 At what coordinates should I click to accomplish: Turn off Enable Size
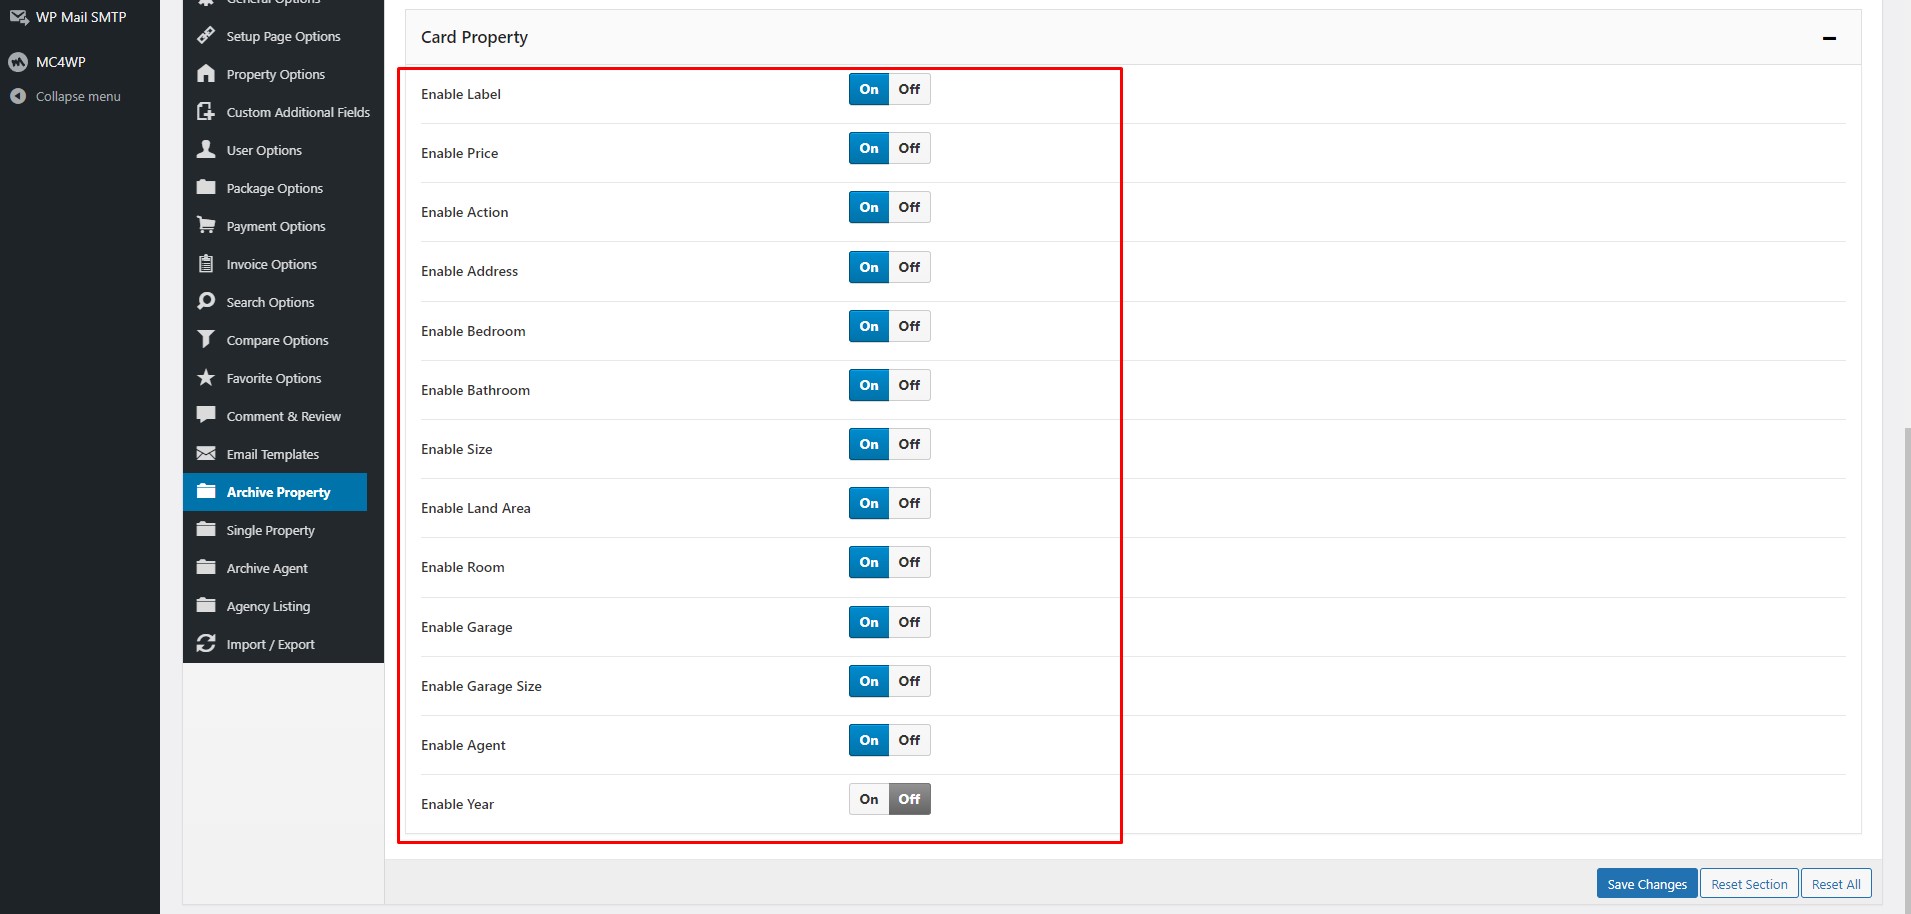(x=909, y=444)
